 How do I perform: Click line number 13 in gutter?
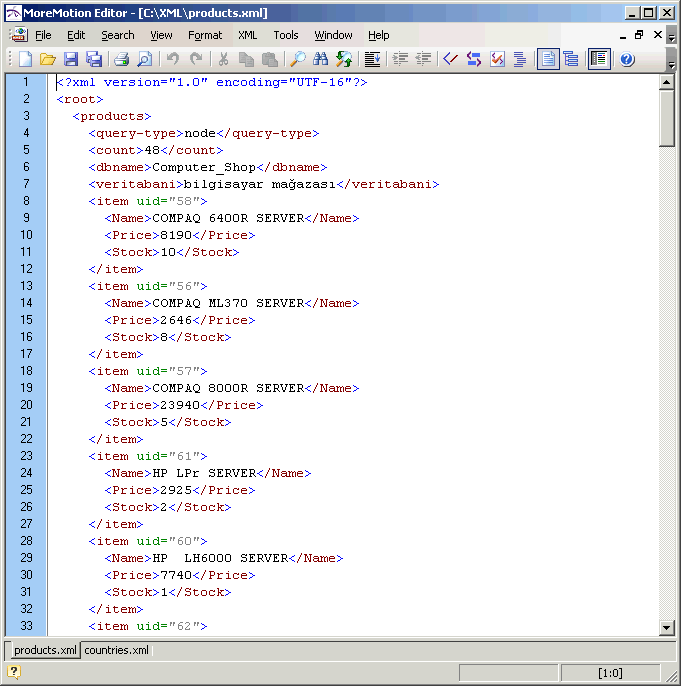coord(26,286)
